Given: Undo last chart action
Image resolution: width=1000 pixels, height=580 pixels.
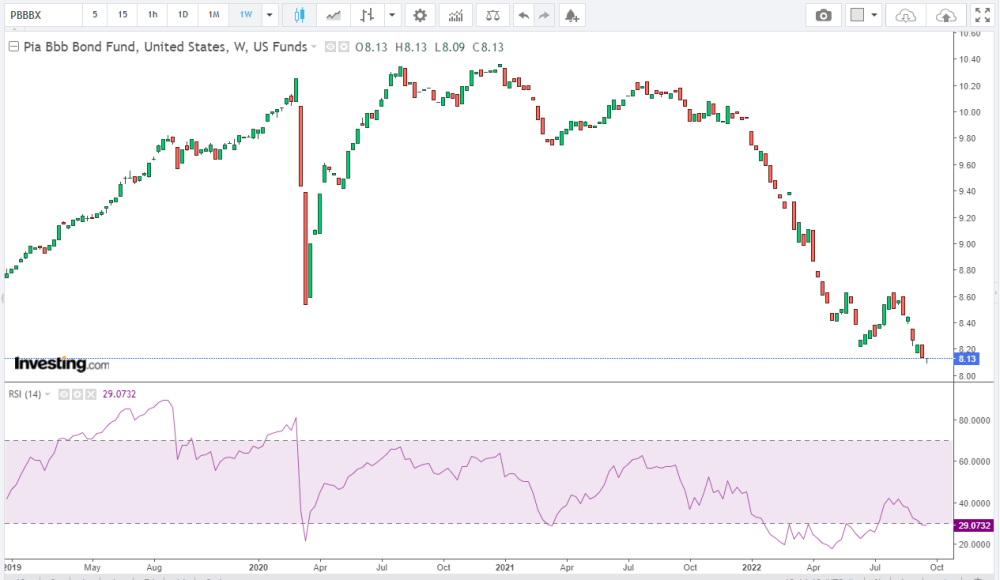Looking at the screenshot, I should (x=523, y=15).
